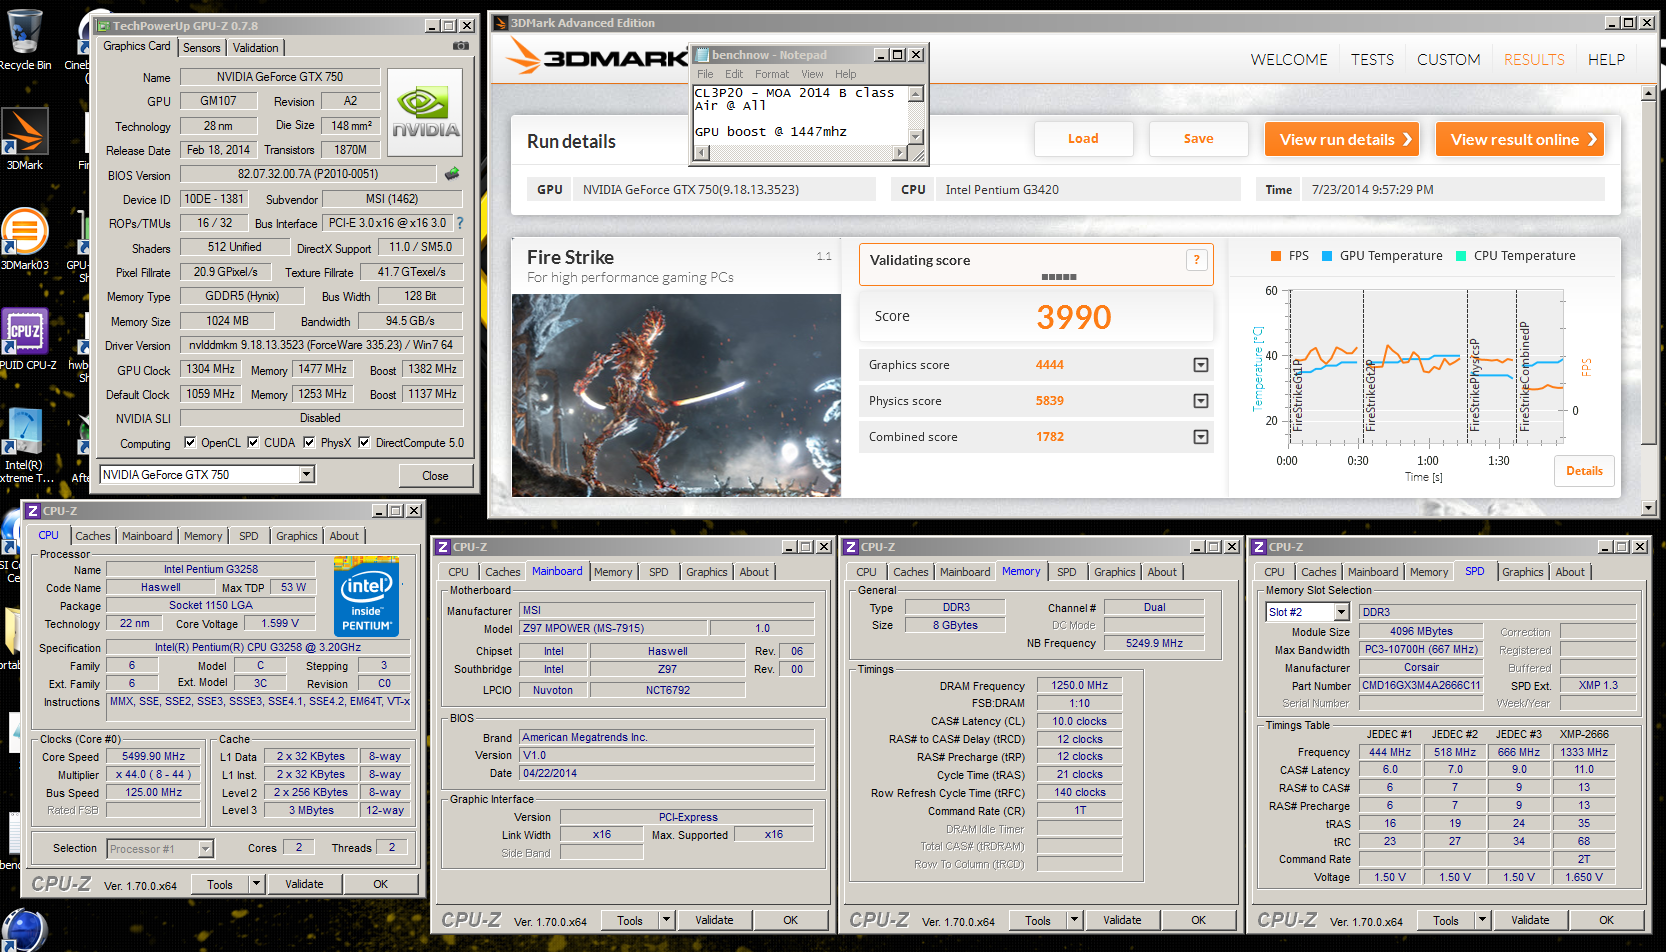The width and height of the screenshot is (1666, 952).
Task: Click the Tools button in CPU-Z Memory window
Action: 1038,920
